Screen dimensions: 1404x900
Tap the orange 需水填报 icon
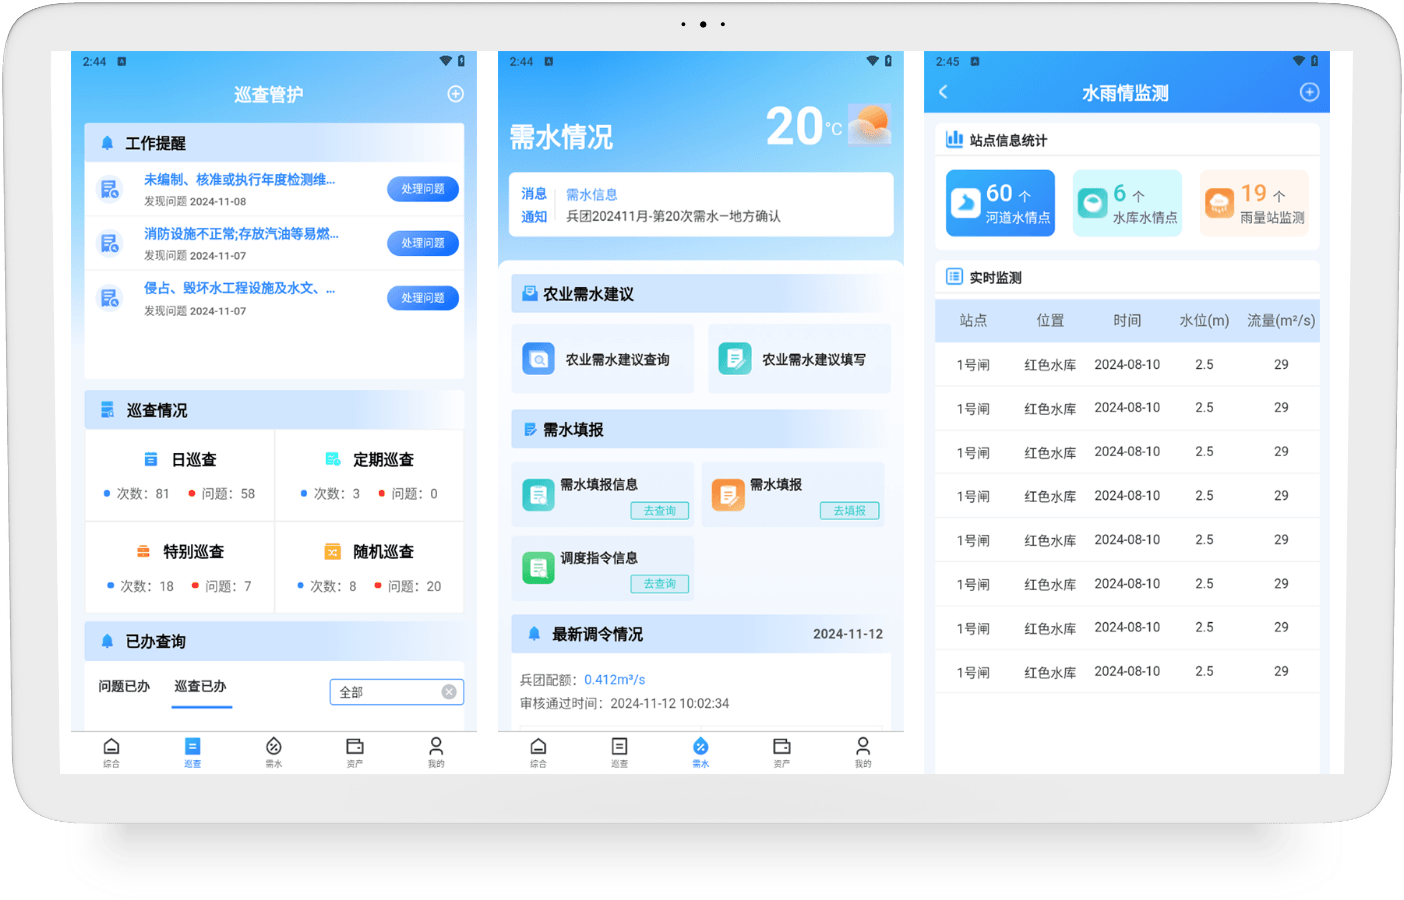pyautogui.click(x=728, y=495)
